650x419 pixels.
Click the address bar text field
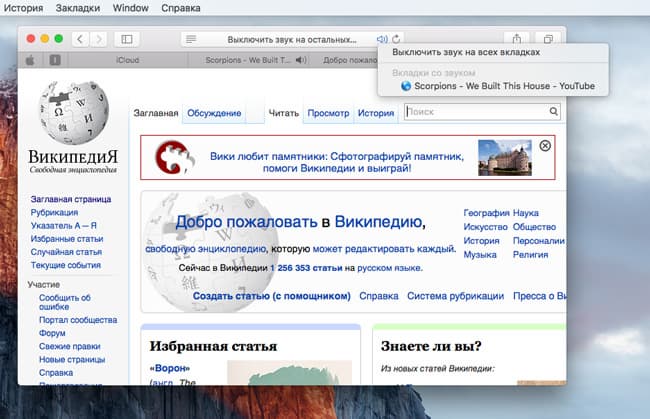pyautogui.click(x=292, y=40)
